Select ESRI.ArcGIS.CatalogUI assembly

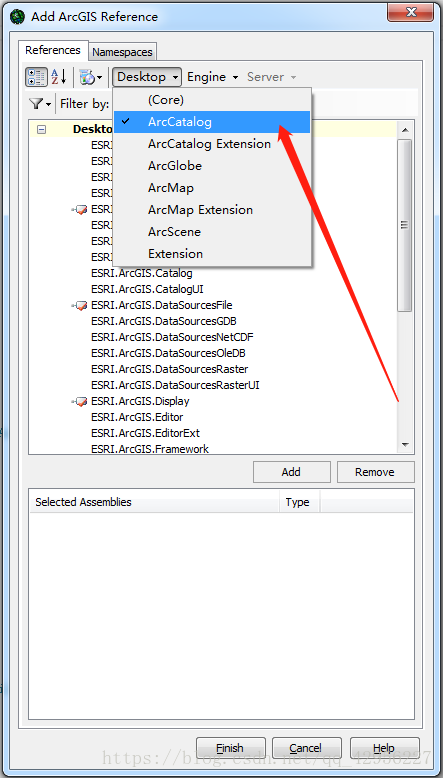(x=147, y=289)
